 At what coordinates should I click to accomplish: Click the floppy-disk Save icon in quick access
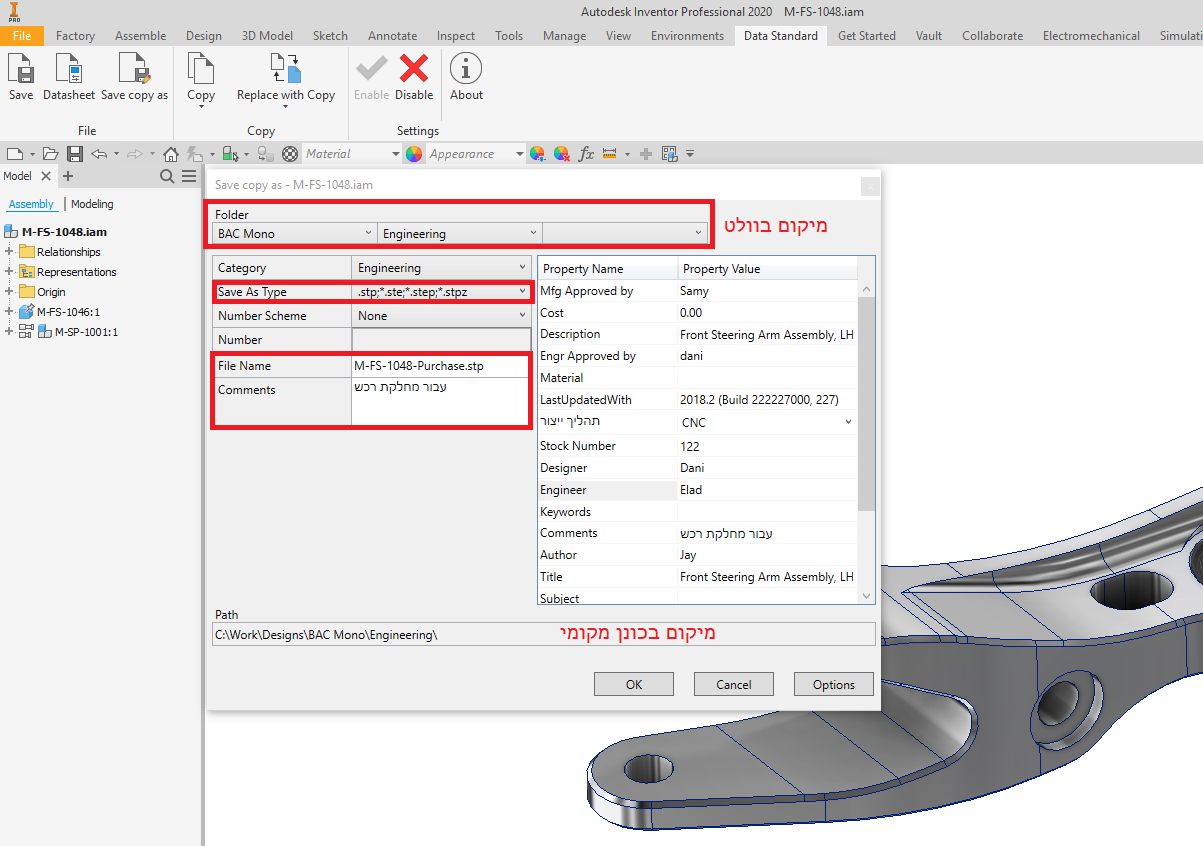tap(75, 154)
